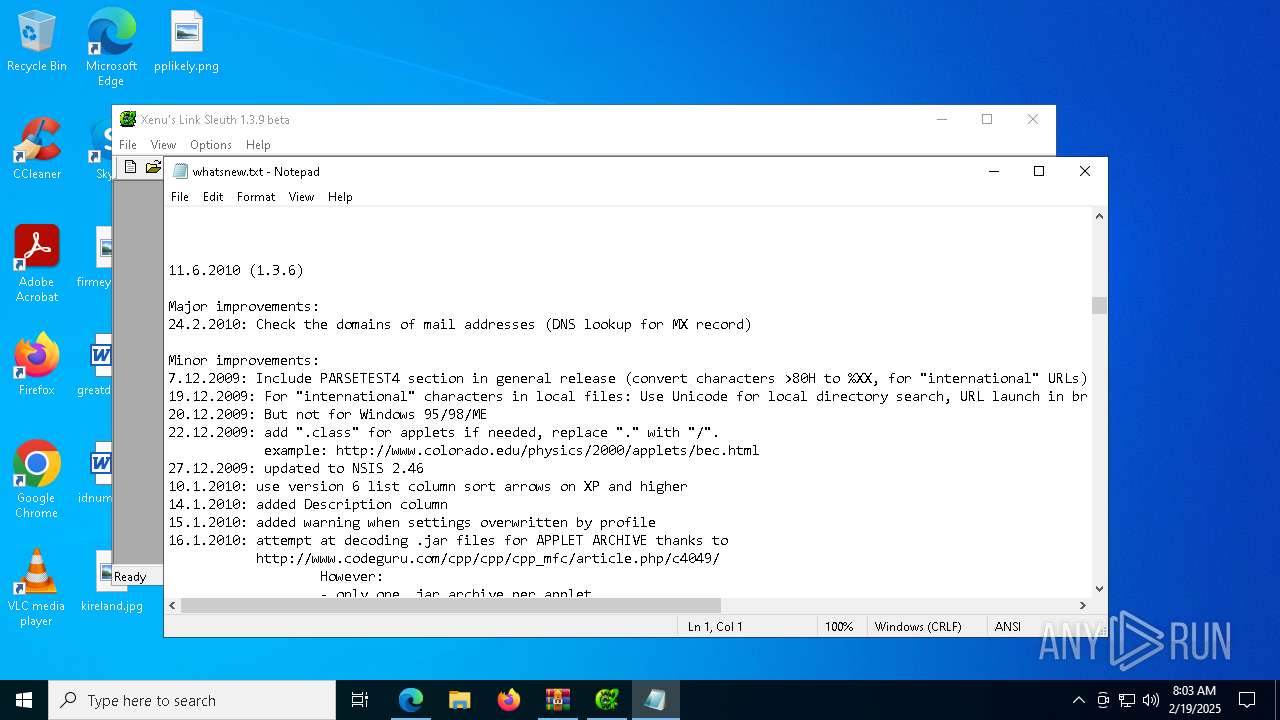The height and width of the screenshot is (720, 1280).
Task: Launch Firefox from the taskbar
Action: (x=508, y=700)
